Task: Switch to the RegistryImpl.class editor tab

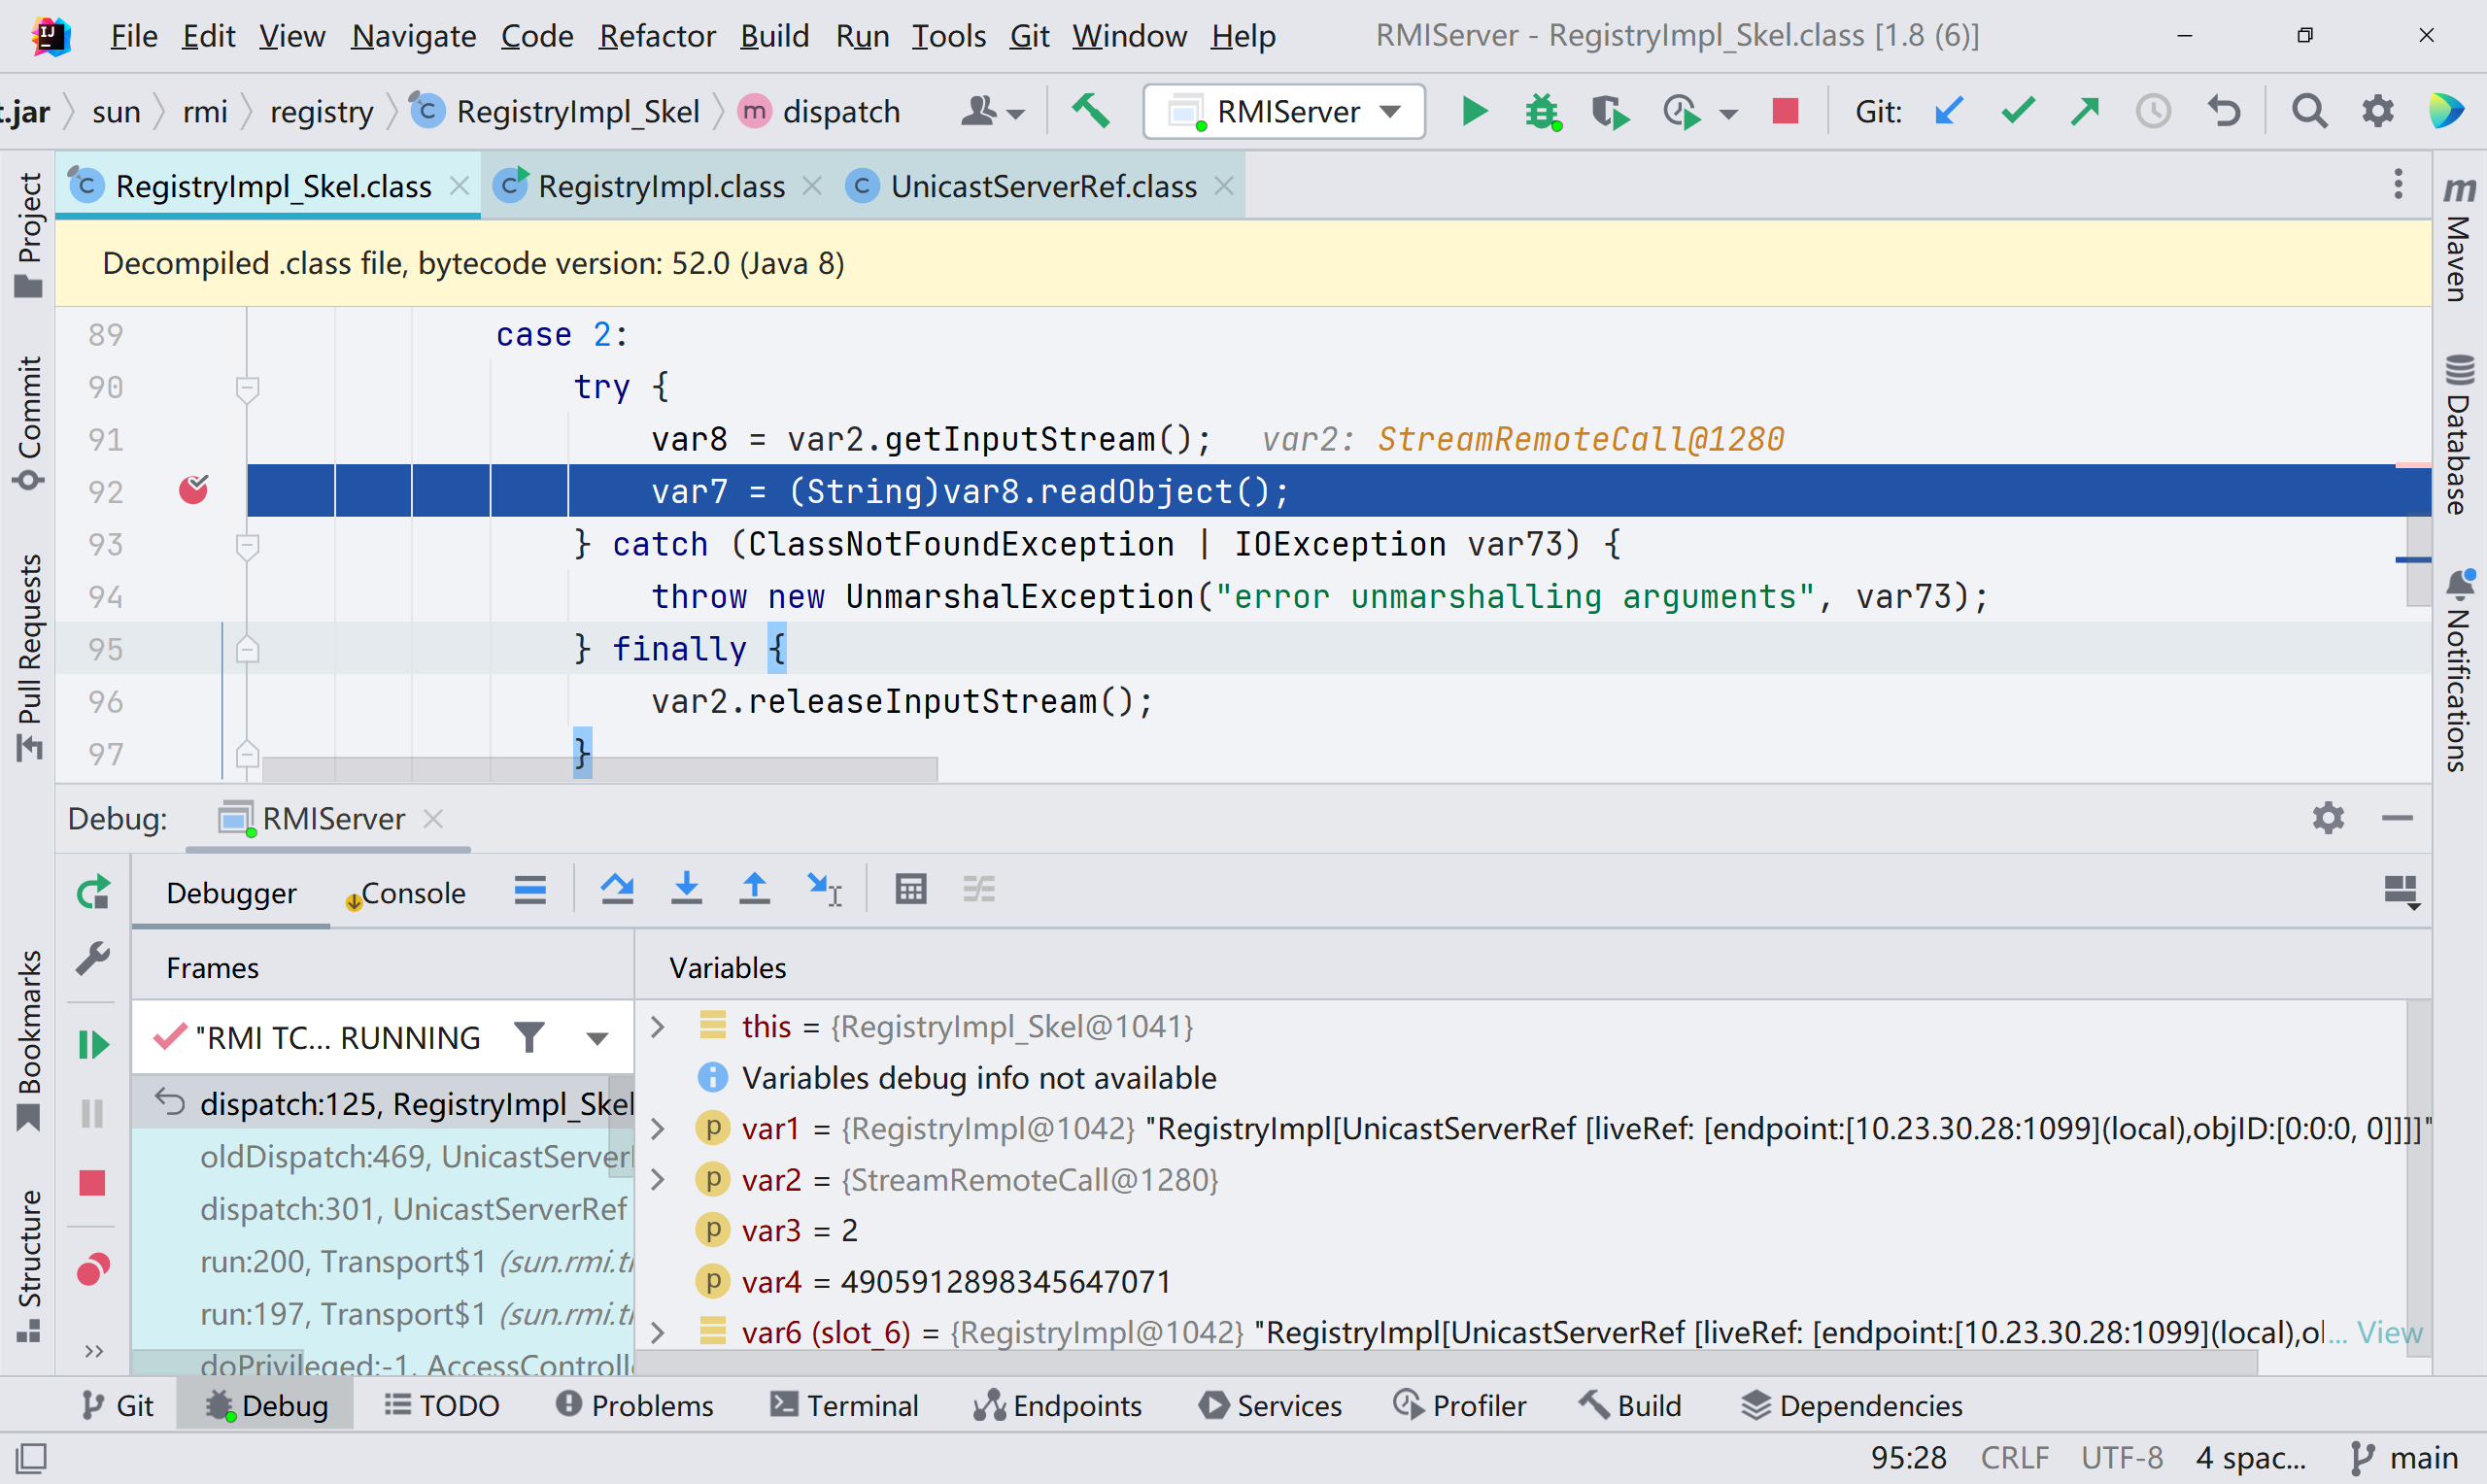Action: pyautogui.click(x=660, y=186)
